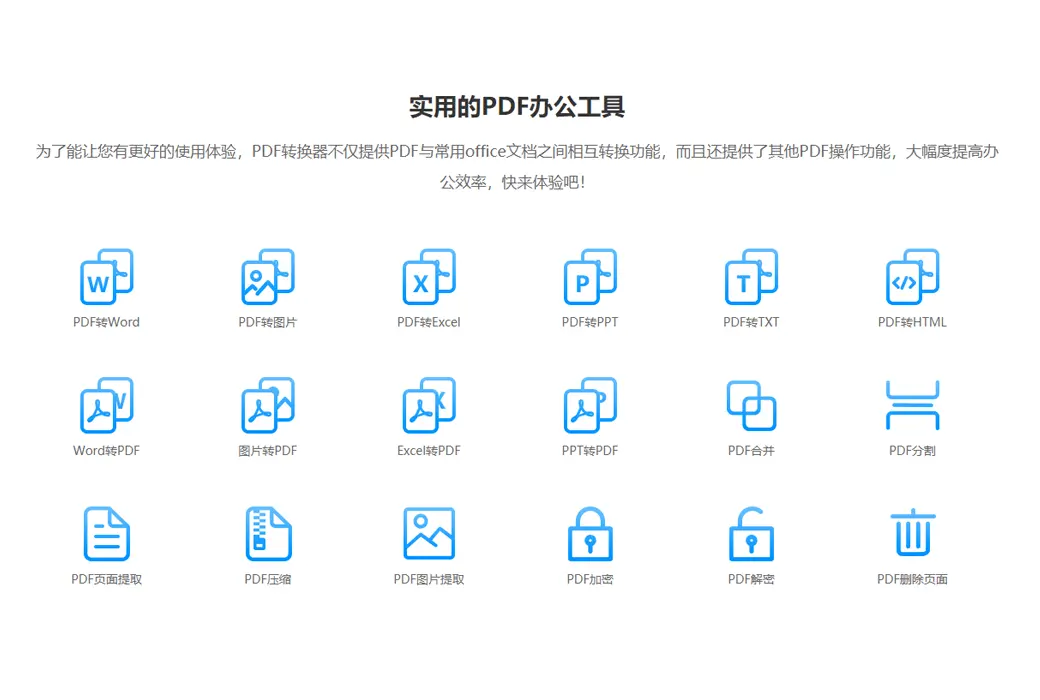Open the PDF压缩 compress icon
The image size is (1040, 700).
(268, 534)
